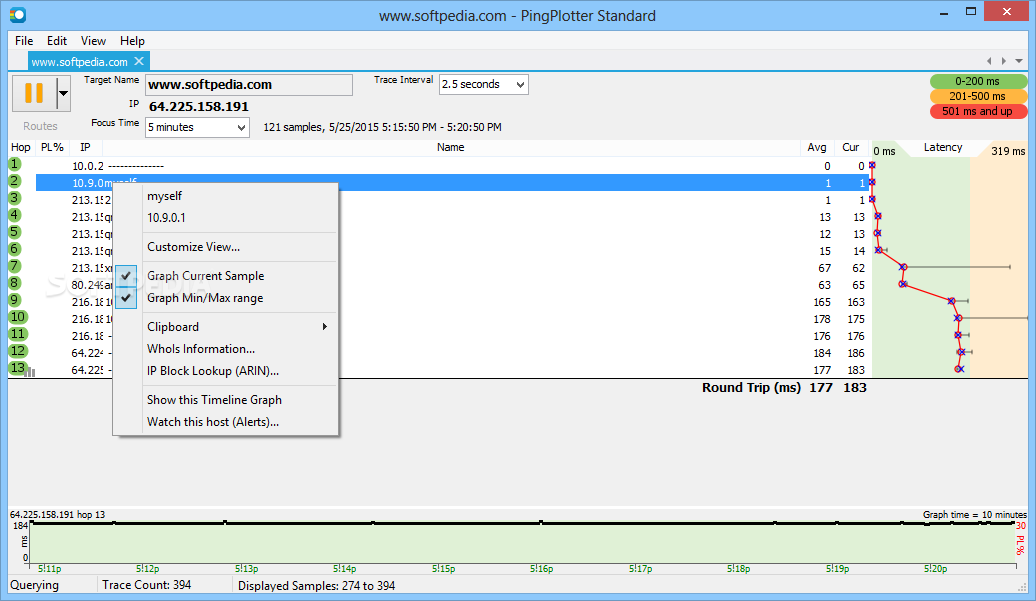Click hop 11 green circle icon
Screen dimensions: 1036x601
coord(18,334)
